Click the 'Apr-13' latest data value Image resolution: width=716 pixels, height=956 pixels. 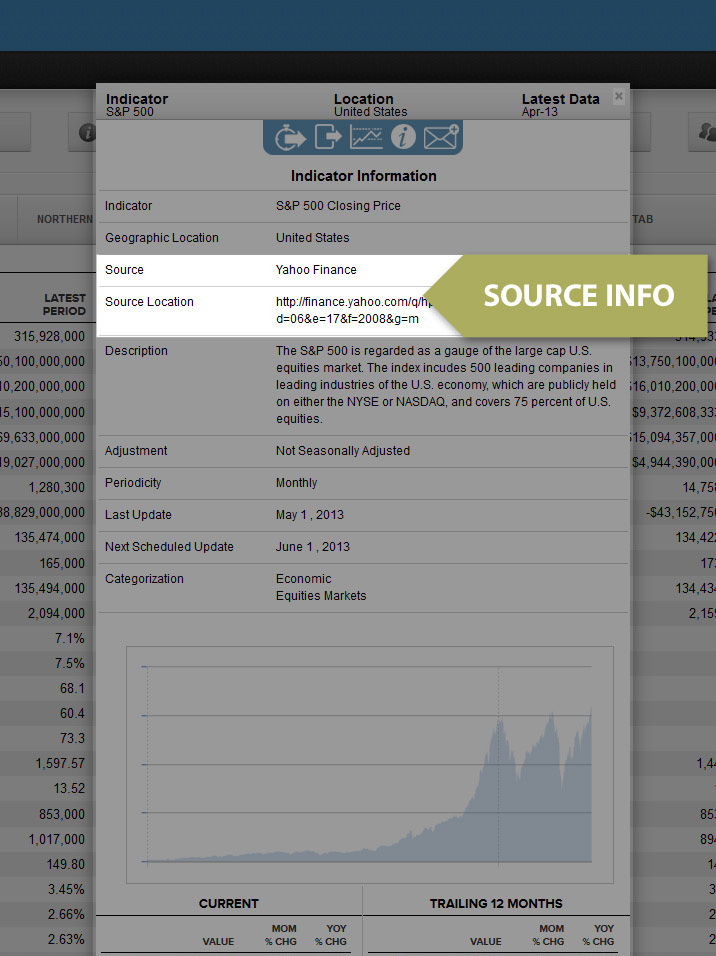pyautogui.click(x=540, y=112)
